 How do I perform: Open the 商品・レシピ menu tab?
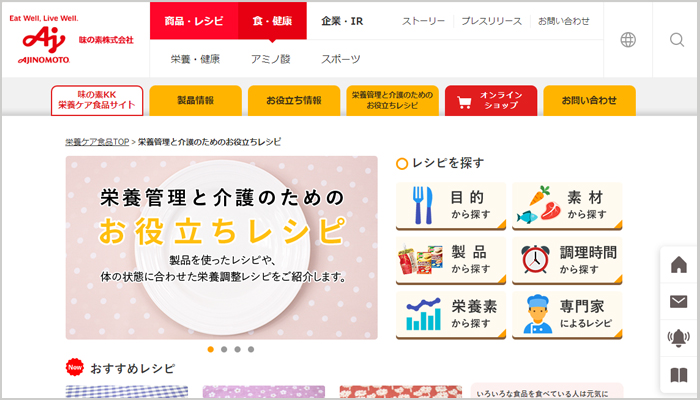[194, 21]
